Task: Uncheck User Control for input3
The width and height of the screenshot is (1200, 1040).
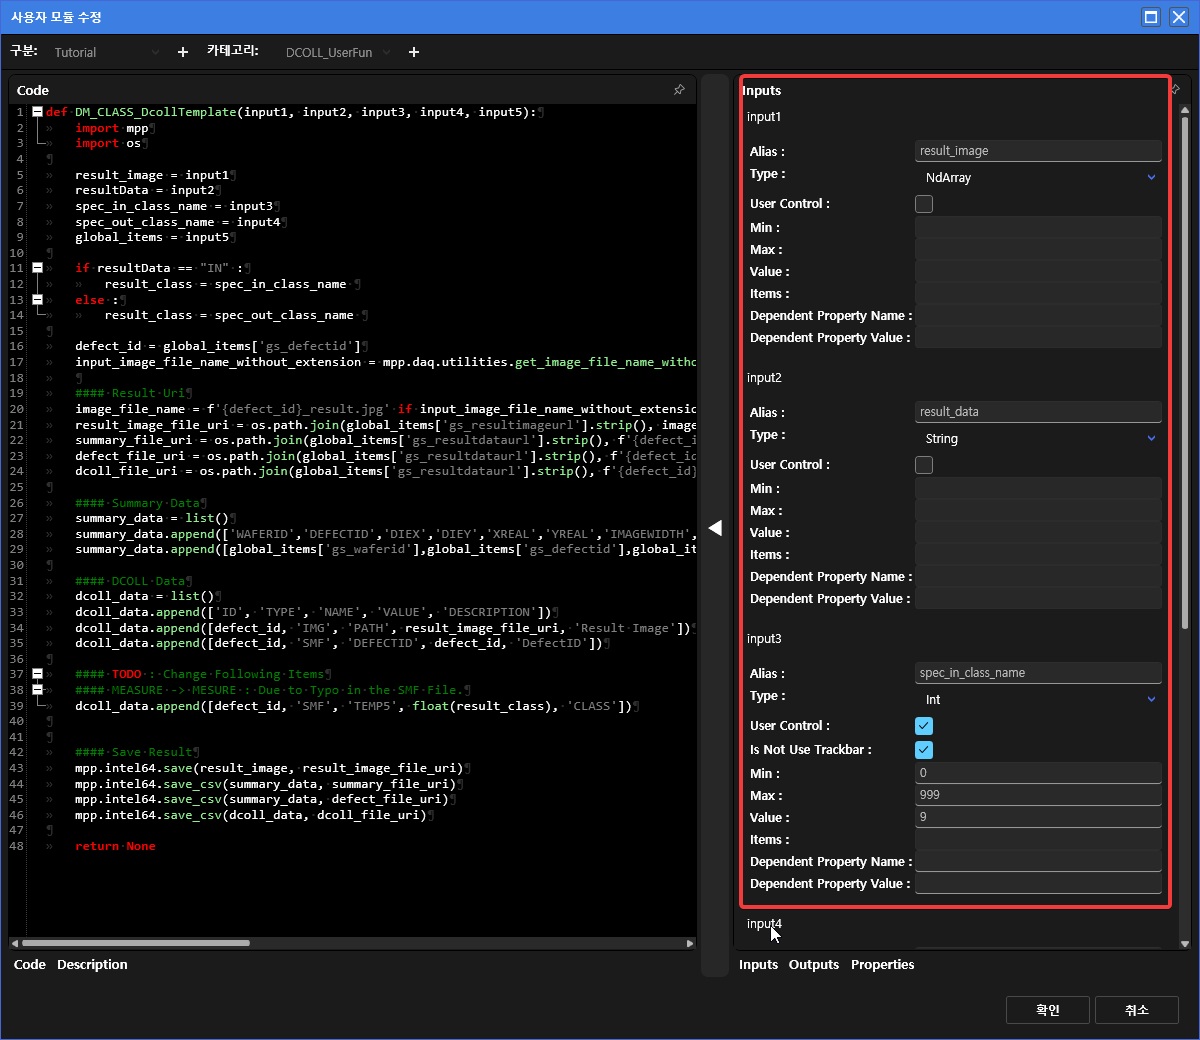Action: point(924,726)
